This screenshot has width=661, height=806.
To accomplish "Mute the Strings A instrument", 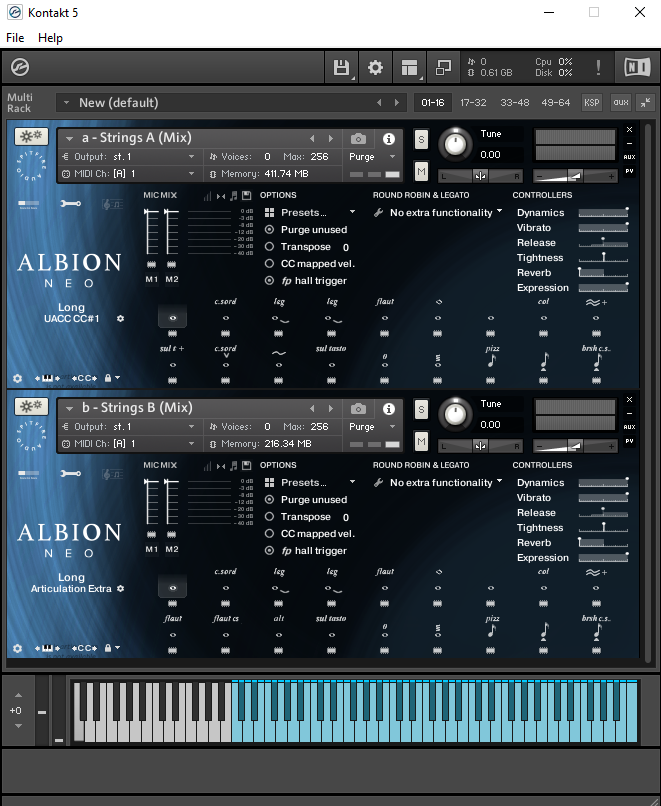I will click(x=421, y=172).
